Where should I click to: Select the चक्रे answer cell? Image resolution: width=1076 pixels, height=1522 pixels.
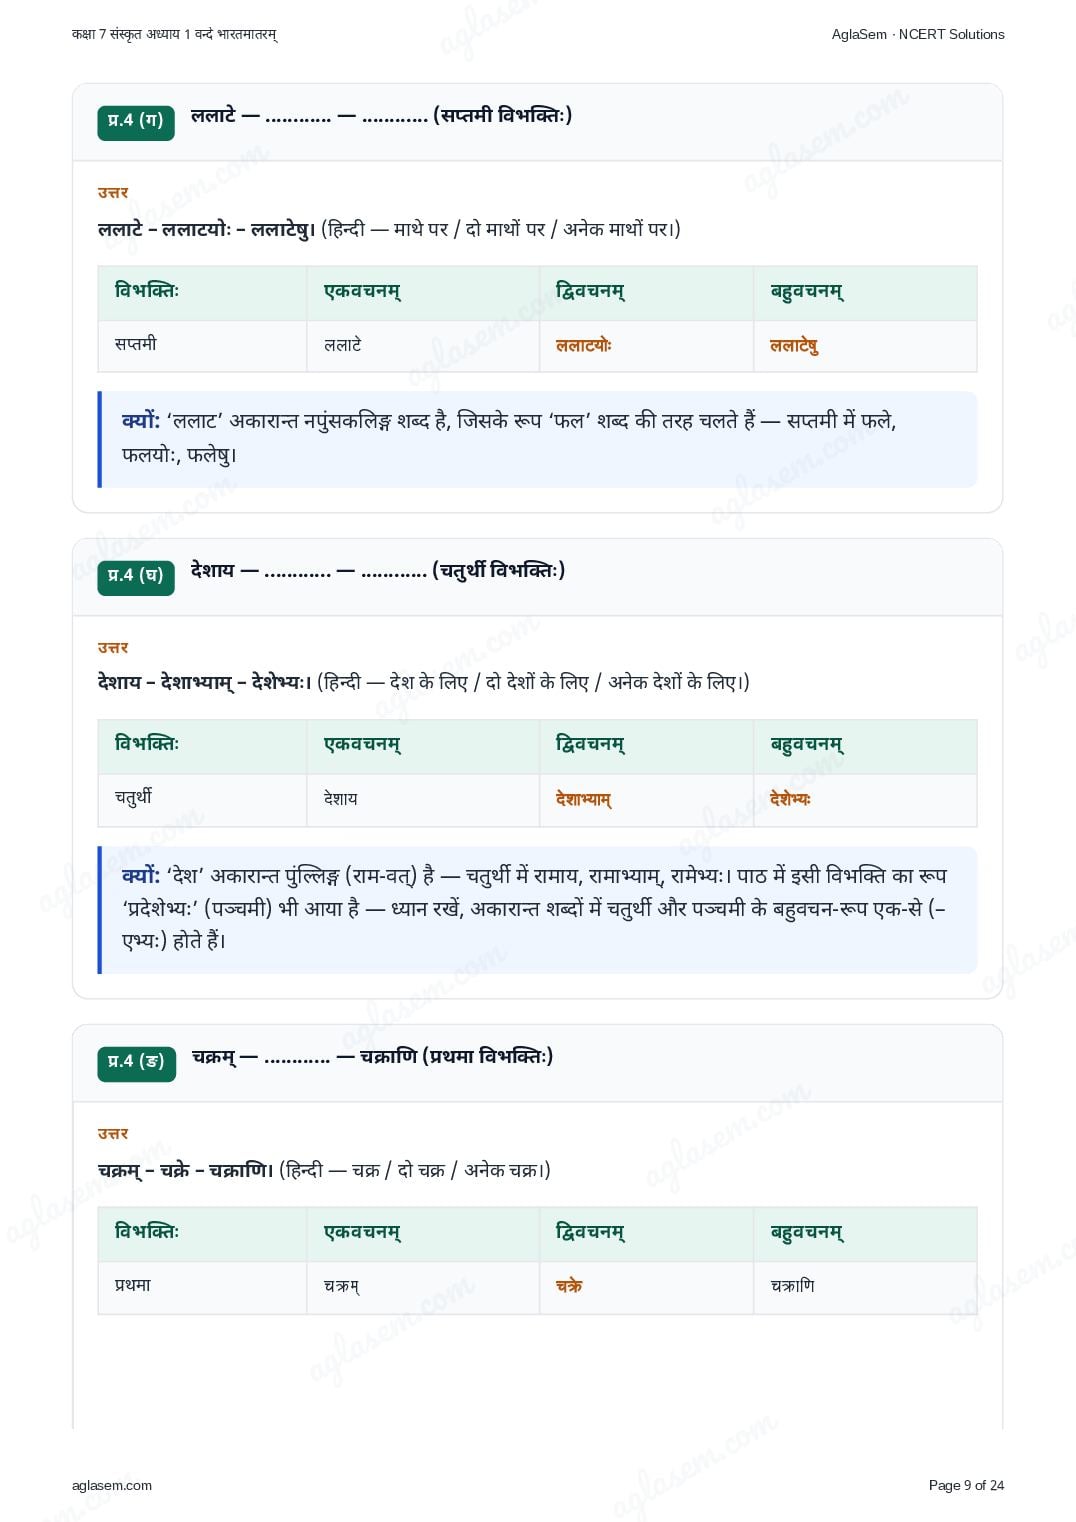(x=646, y=1287)
